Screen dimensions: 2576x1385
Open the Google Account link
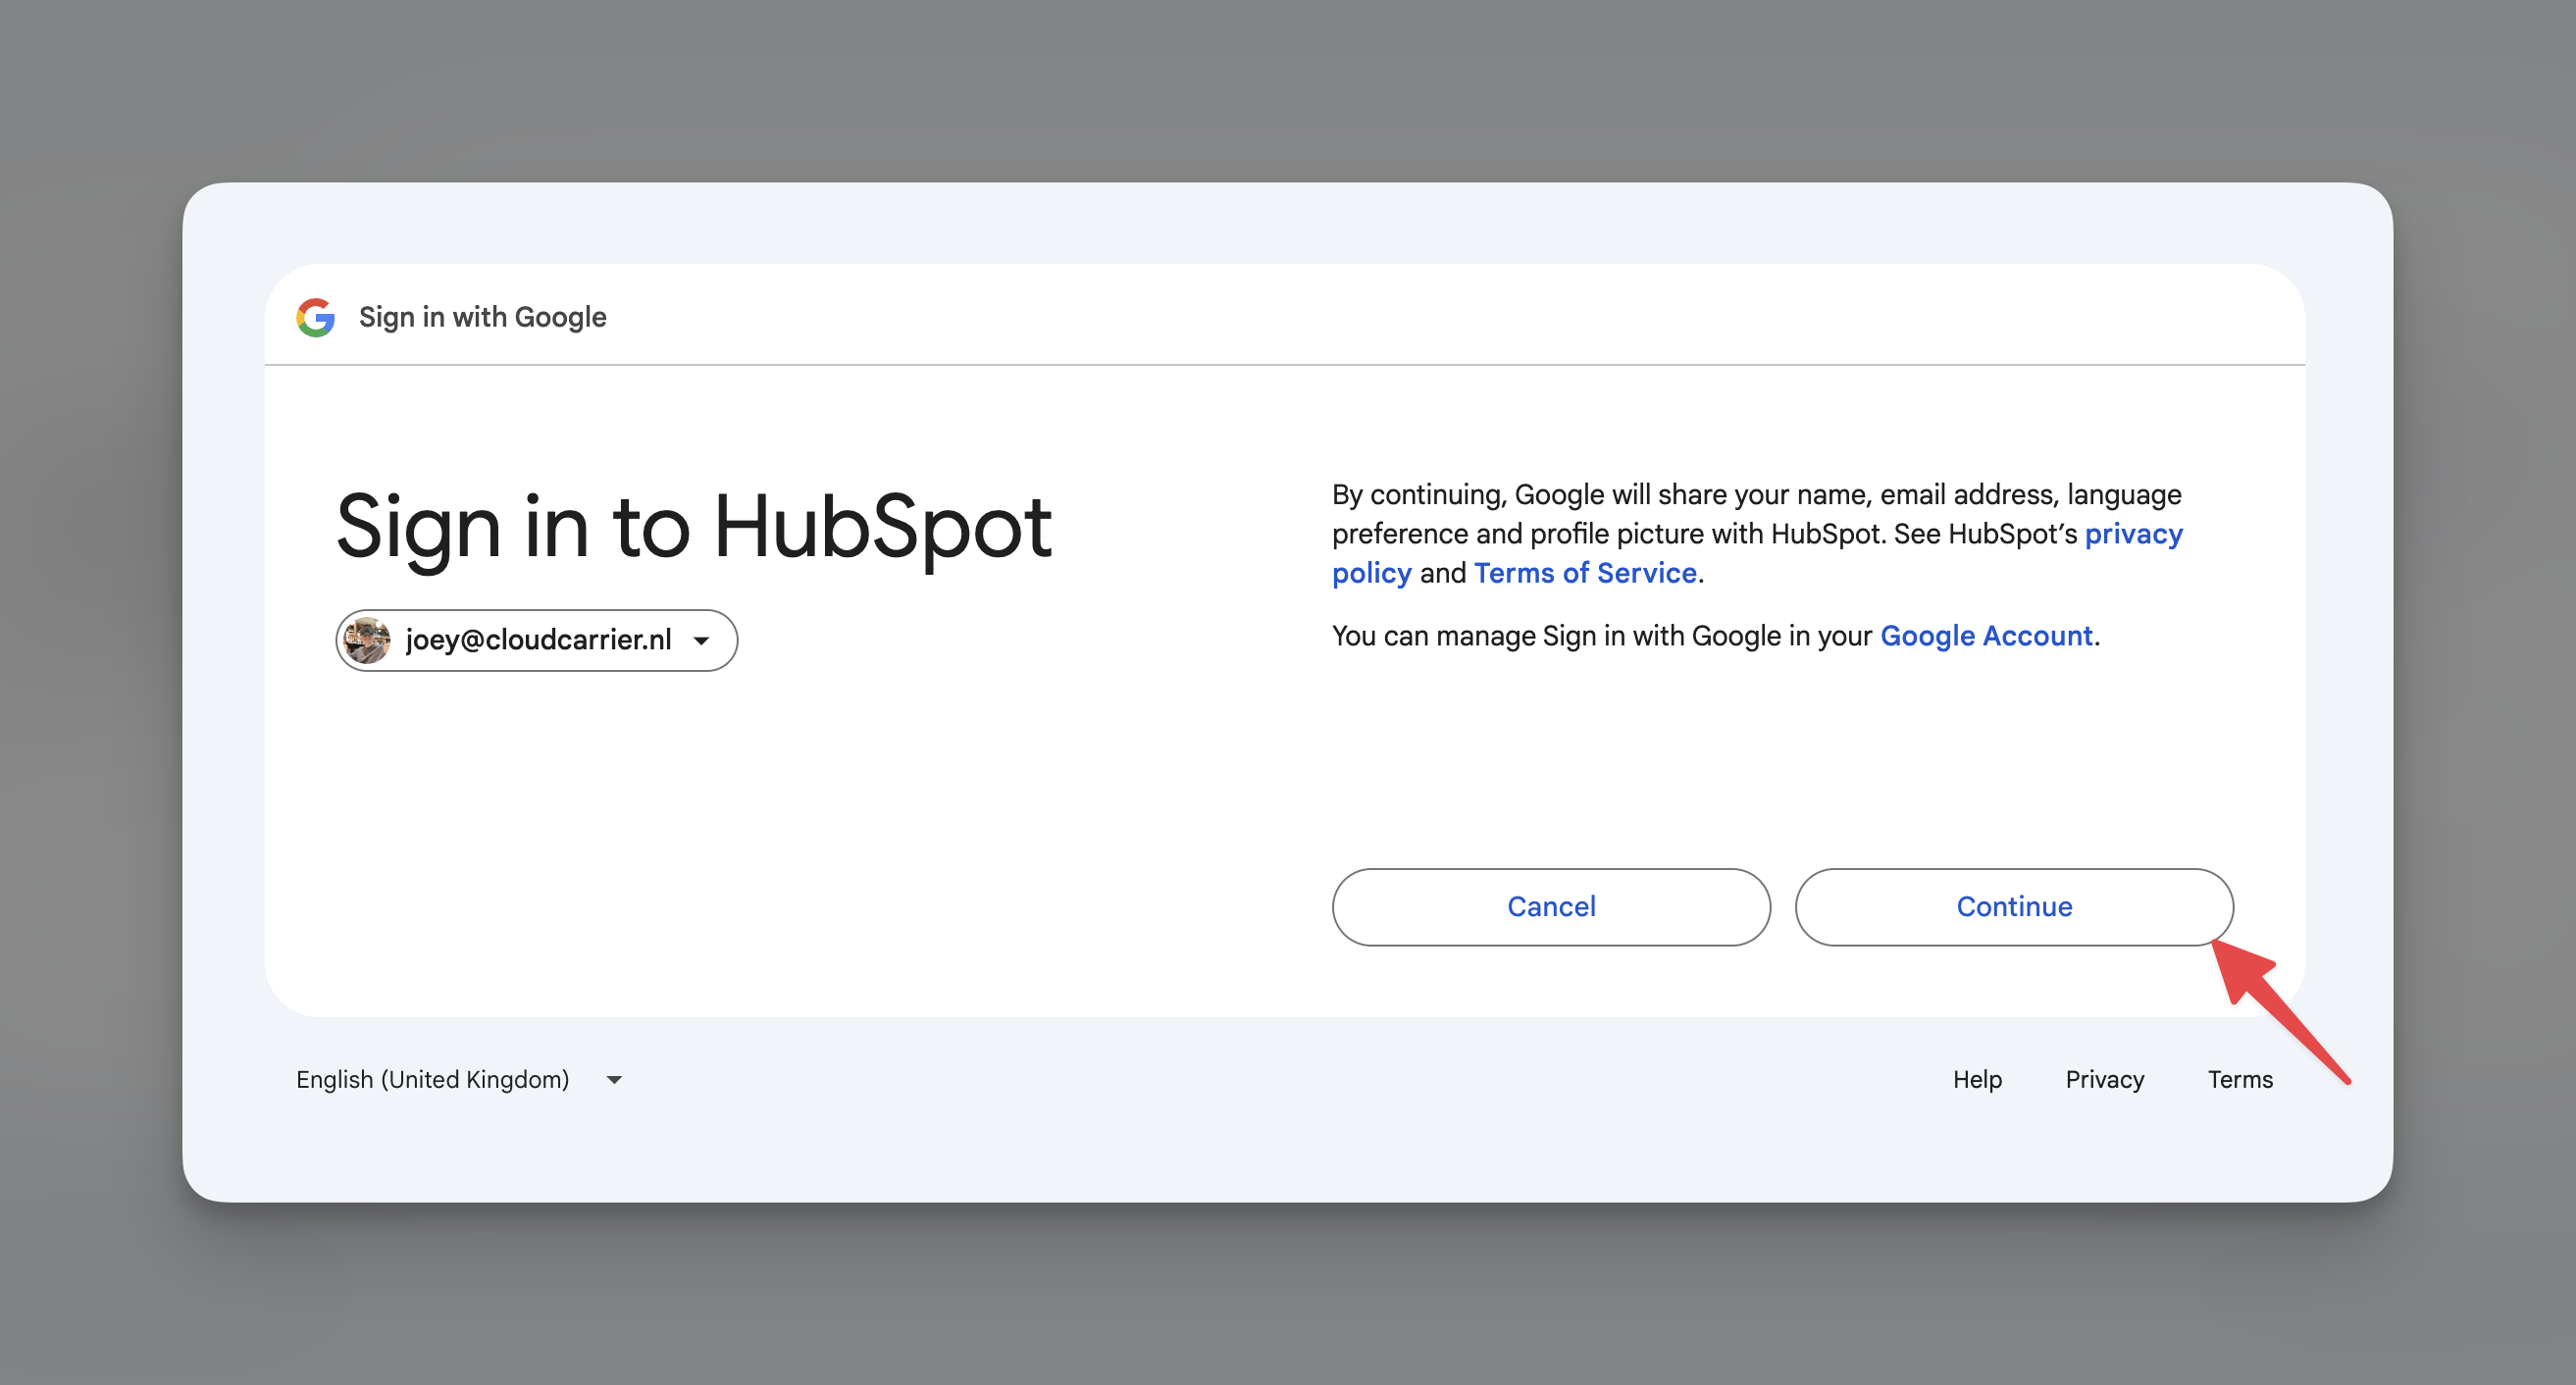(x=1986, y=636)
